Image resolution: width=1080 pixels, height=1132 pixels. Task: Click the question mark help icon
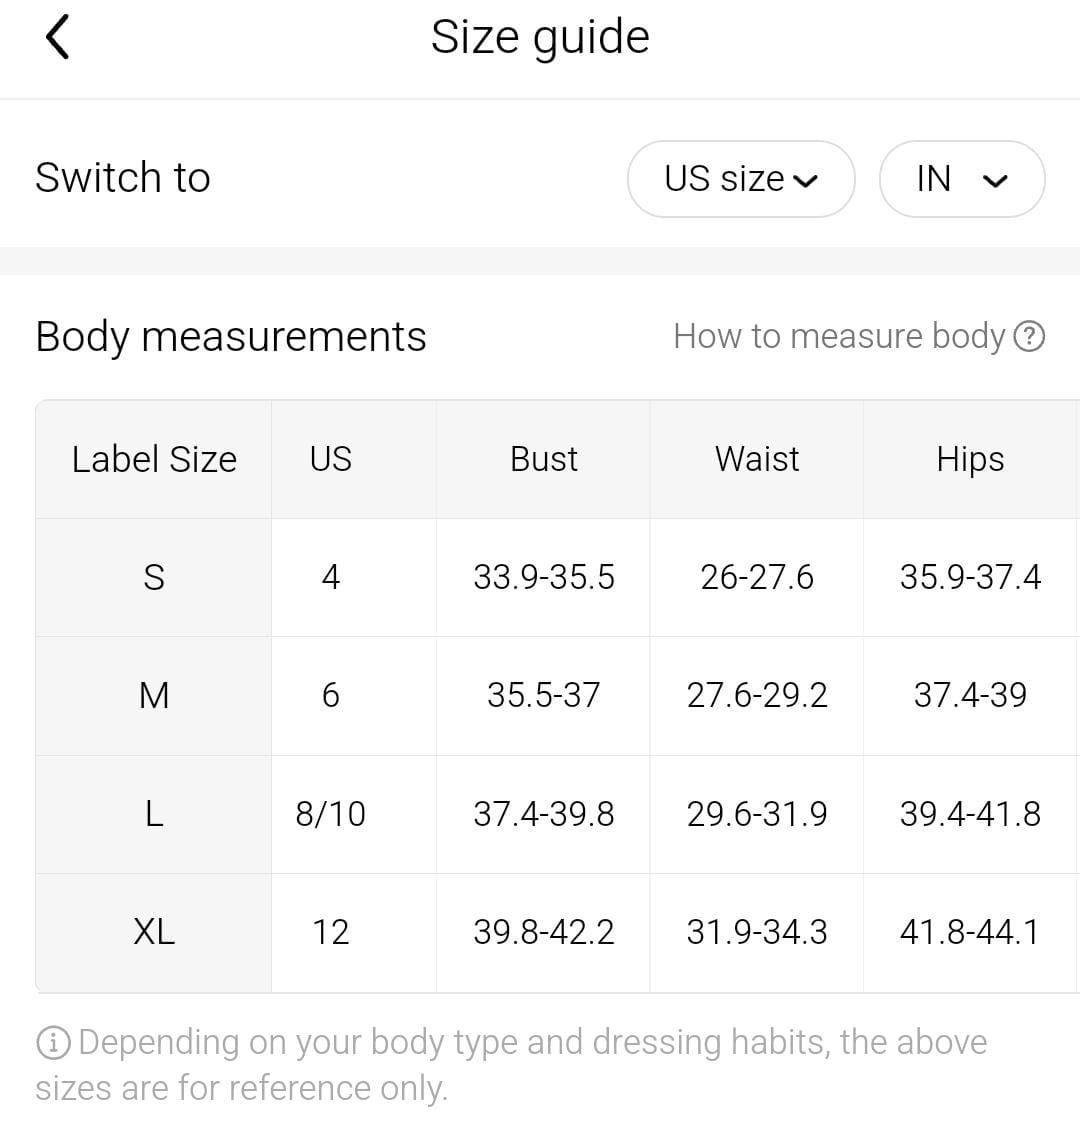1029,336
